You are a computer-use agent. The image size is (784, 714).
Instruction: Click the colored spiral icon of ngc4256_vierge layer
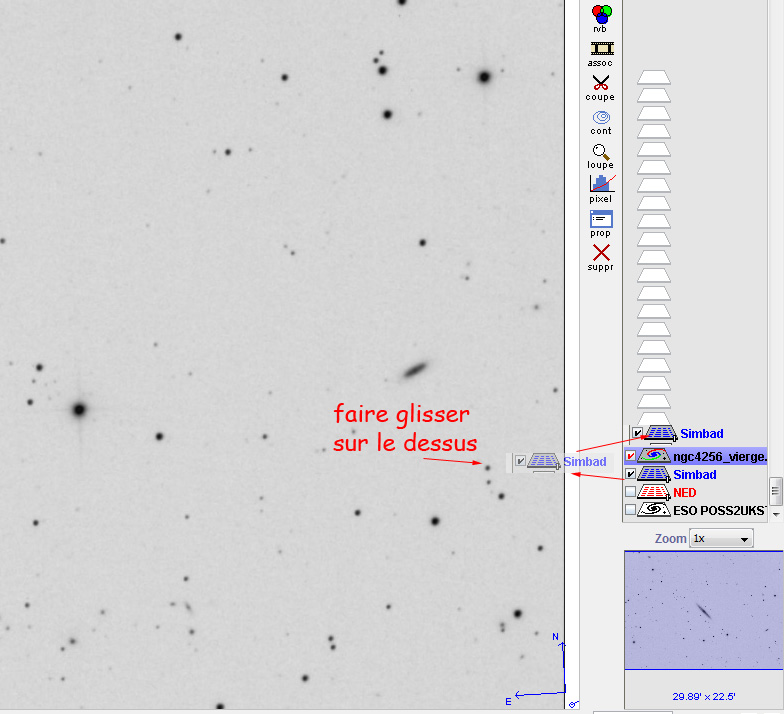click(654, 456)
